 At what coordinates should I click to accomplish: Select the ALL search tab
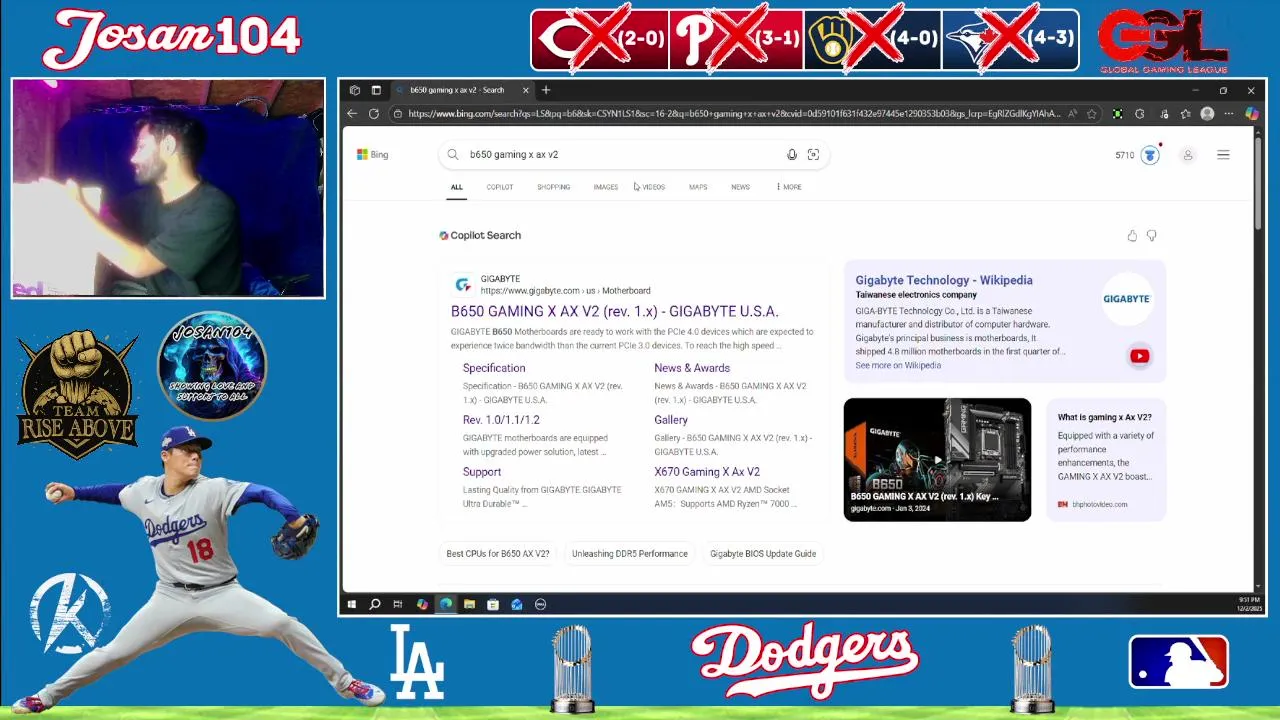456,187
